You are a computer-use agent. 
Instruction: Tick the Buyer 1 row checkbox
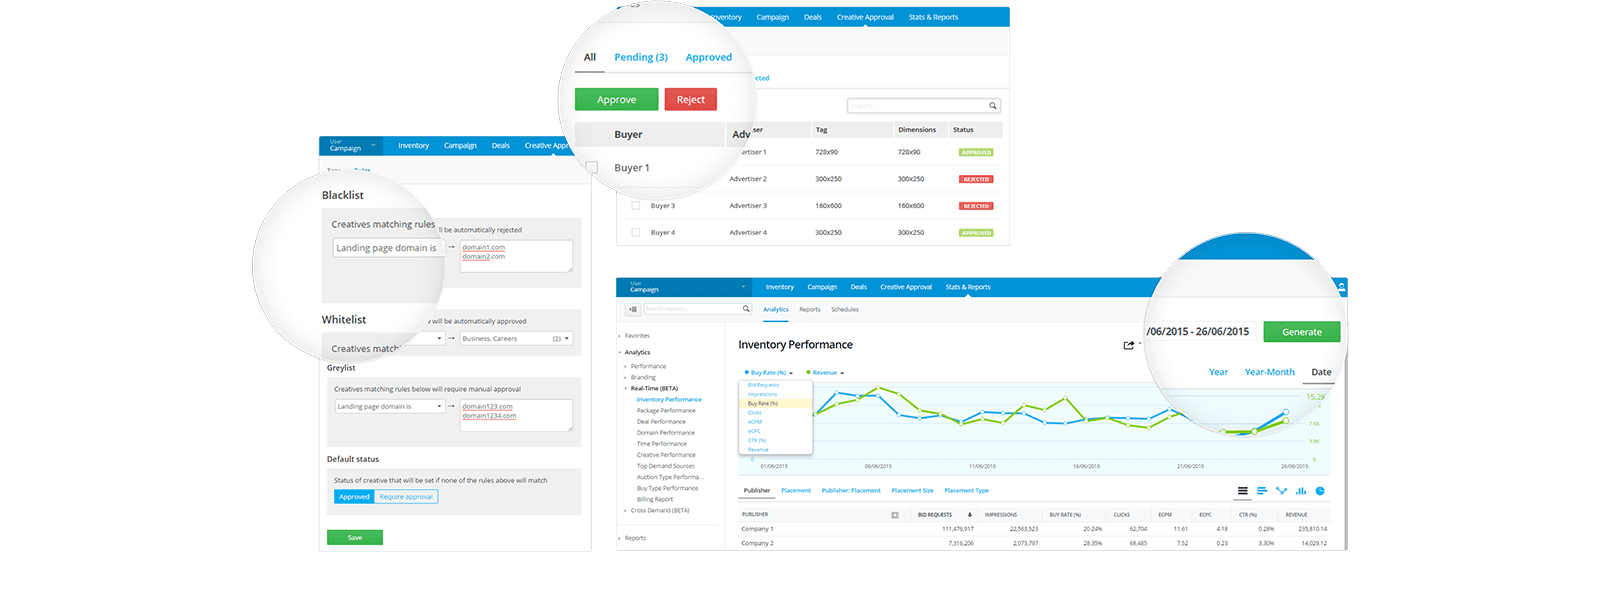[x=592, y=168]
